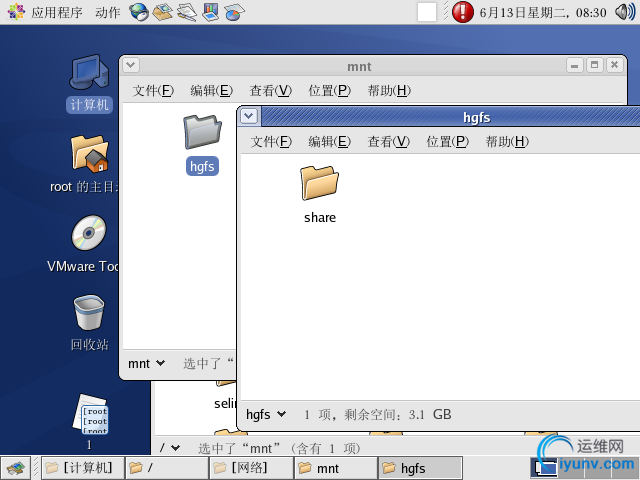Launch the spreadsheet chart panel icon
The width and height of the screenshot is (640, 480).
[234, 12]
